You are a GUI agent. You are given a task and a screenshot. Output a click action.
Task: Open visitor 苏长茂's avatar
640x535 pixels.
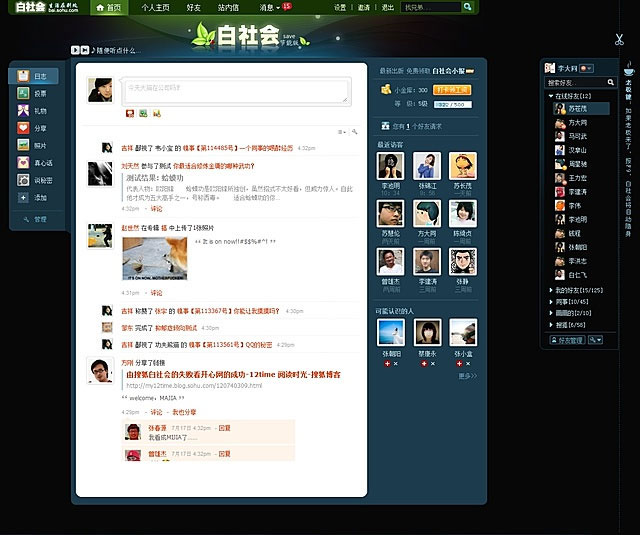pos(462,166)
